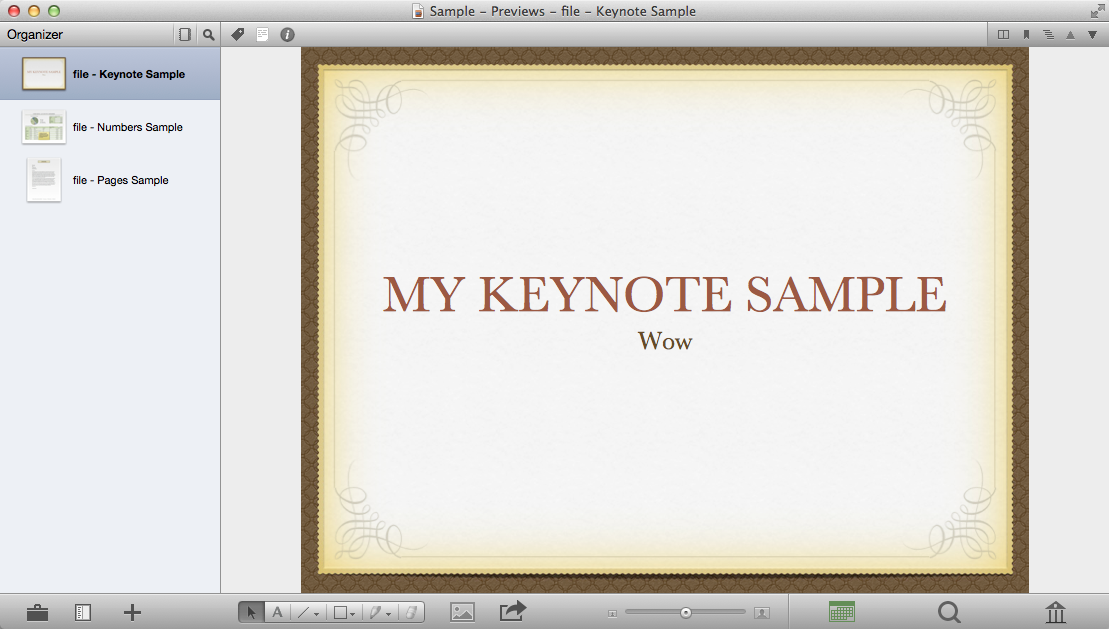Open the briefcase library icon

37,612
